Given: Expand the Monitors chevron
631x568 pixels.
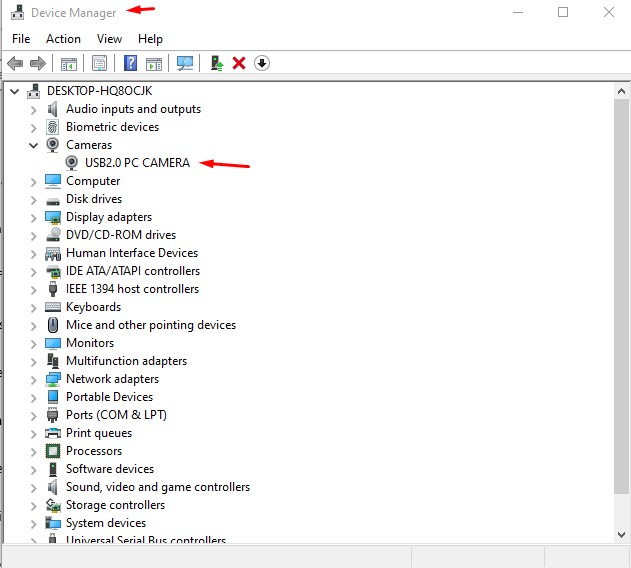Looking at the screenshot, I should pos(34,344).
